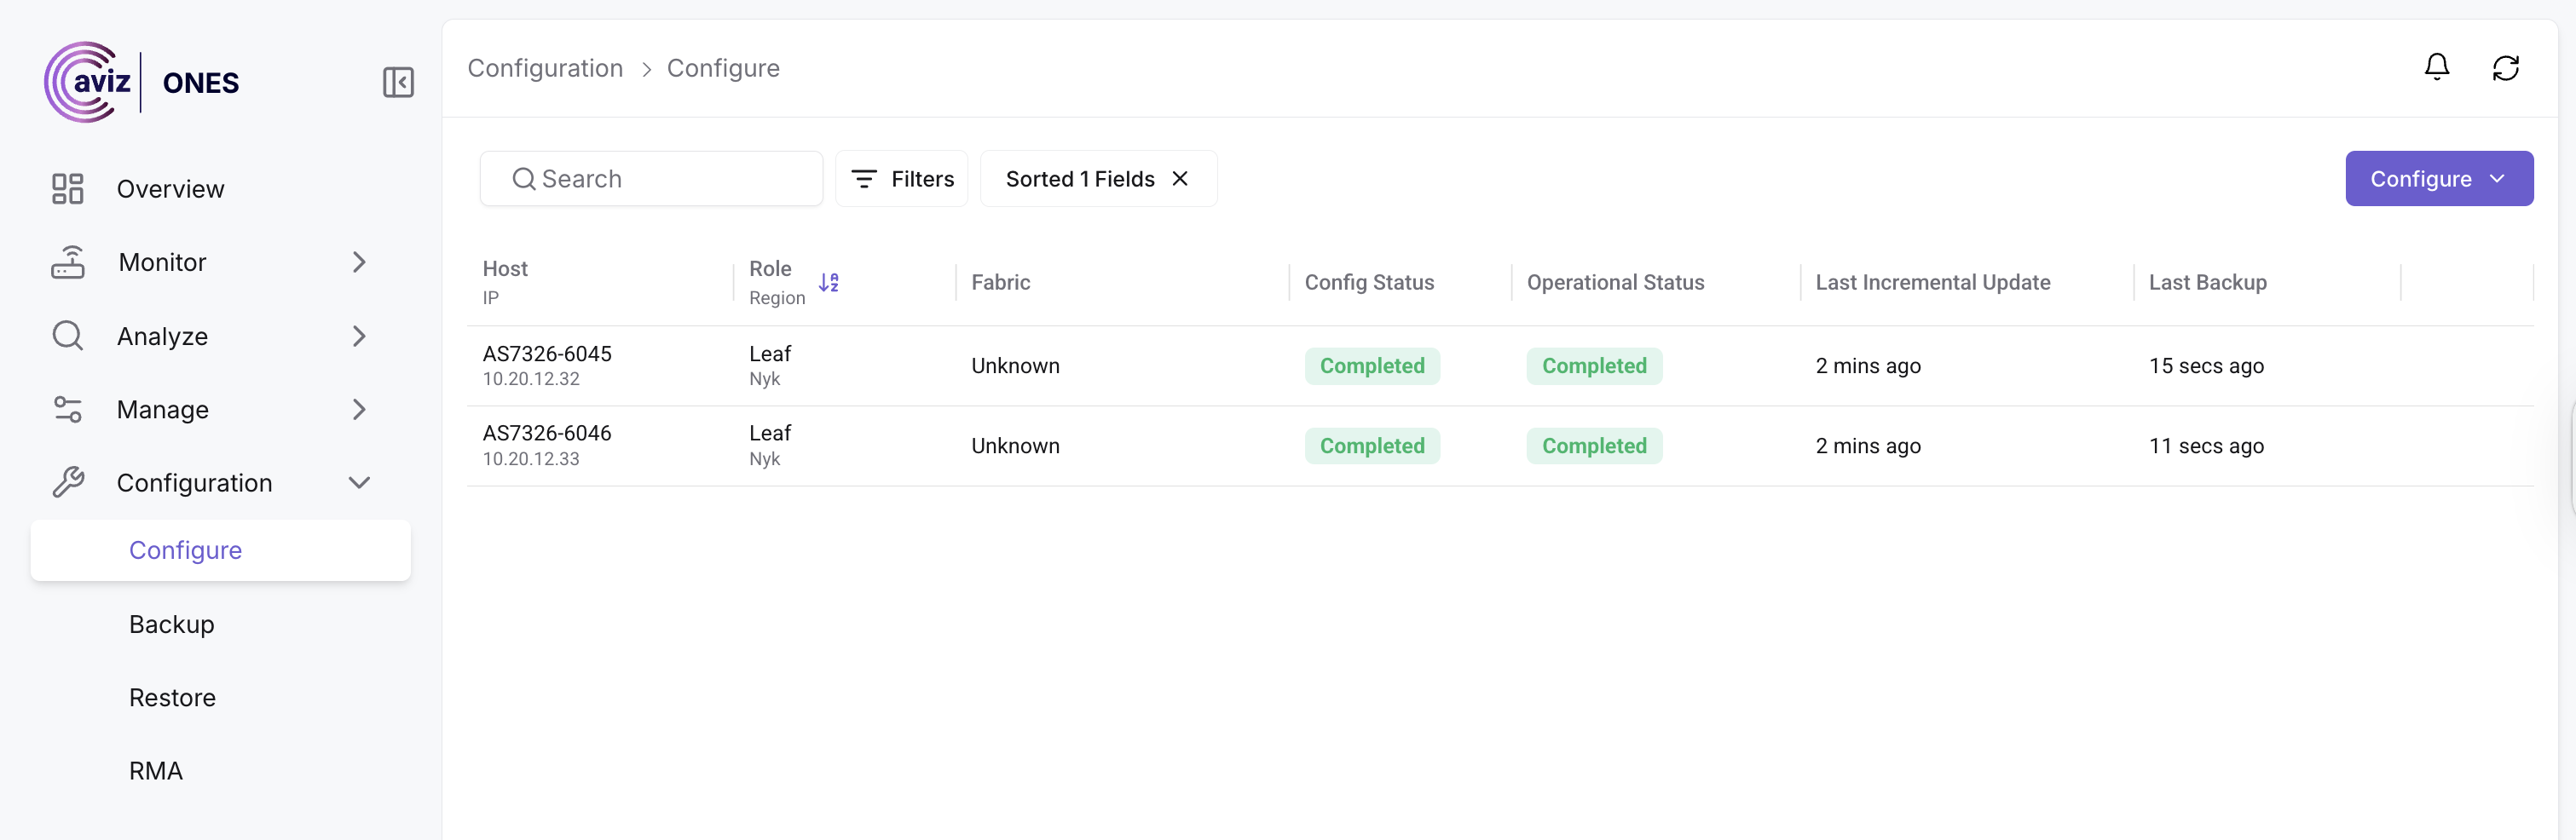Expand the Manage menu chevron
This screenshot has width=2576, height=840.
point(359,410)
